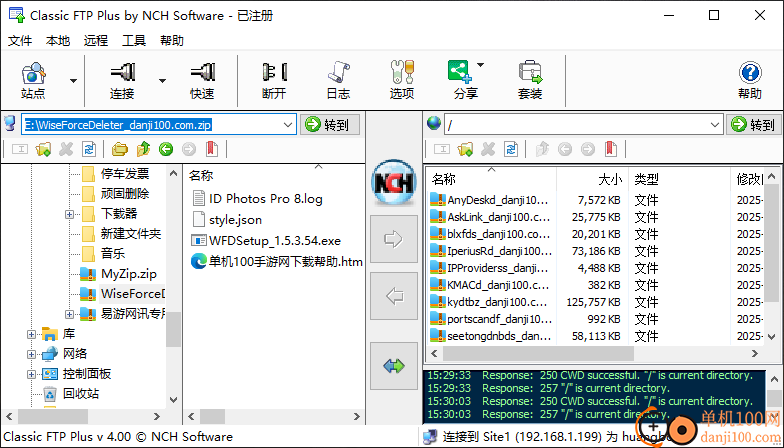Image resolution: width=784 pixels, height=448 pixels.
Task: Click the NCH logo icon
Action: pos(394,182)
